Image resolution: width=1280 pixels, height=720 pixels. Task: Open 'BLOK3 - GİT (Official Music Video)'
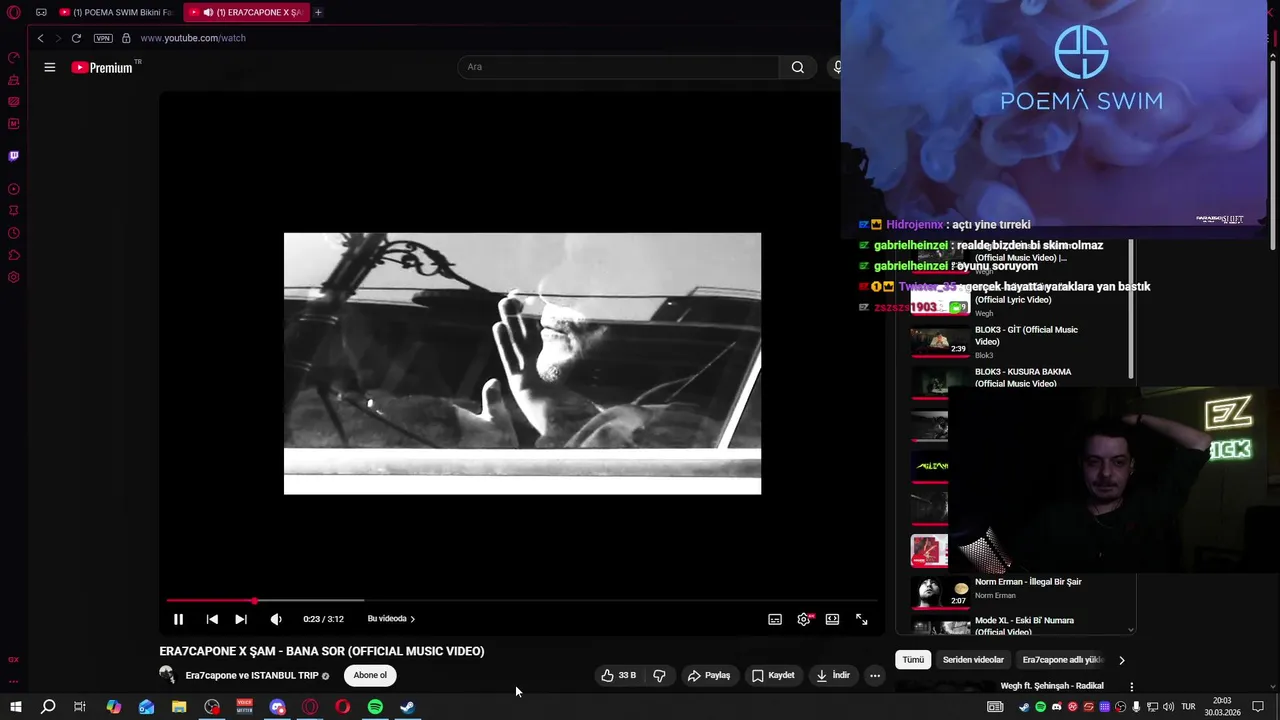coord(1026,336)
